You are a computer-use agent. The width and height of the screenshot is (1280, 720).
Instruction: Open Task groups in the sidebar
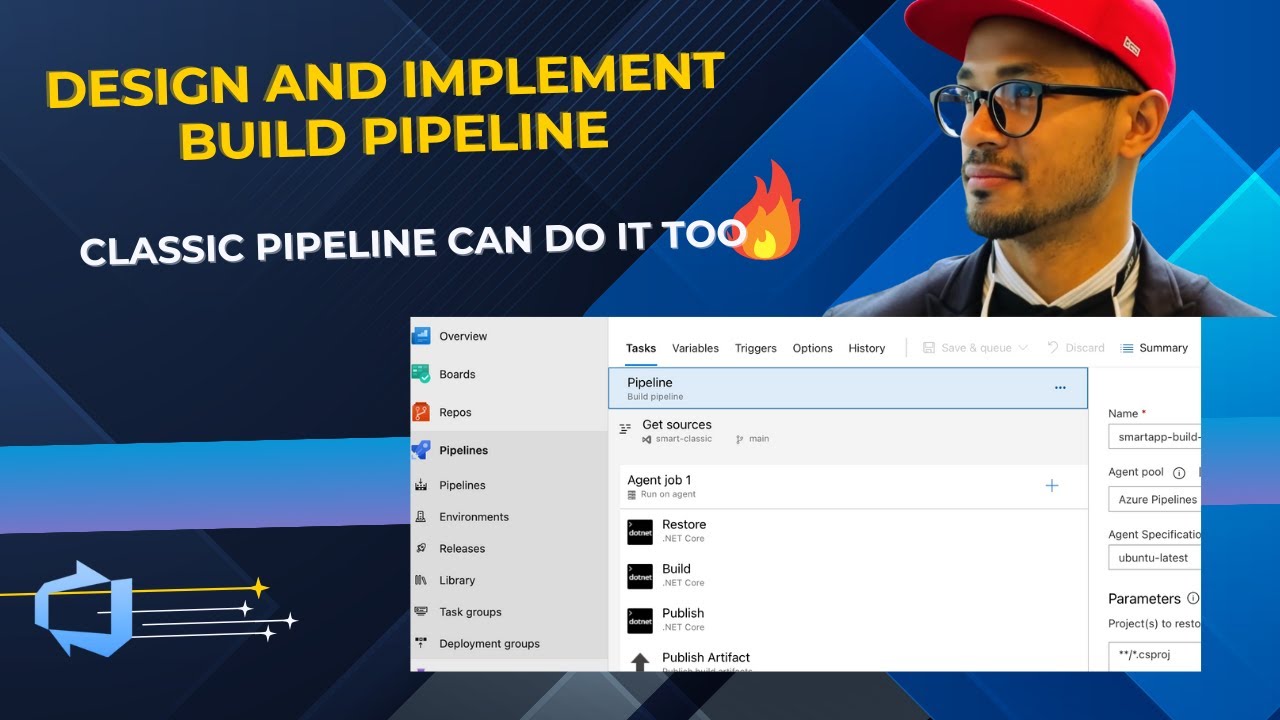click(x=470, y=612)
